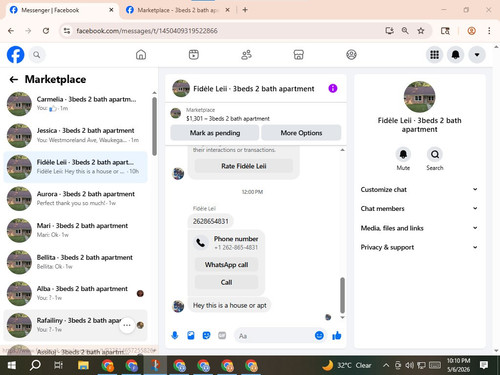Open File Explorer from taskbar
Image resolution: width=500 pixels, height=375 pixels.
(83, 365)
